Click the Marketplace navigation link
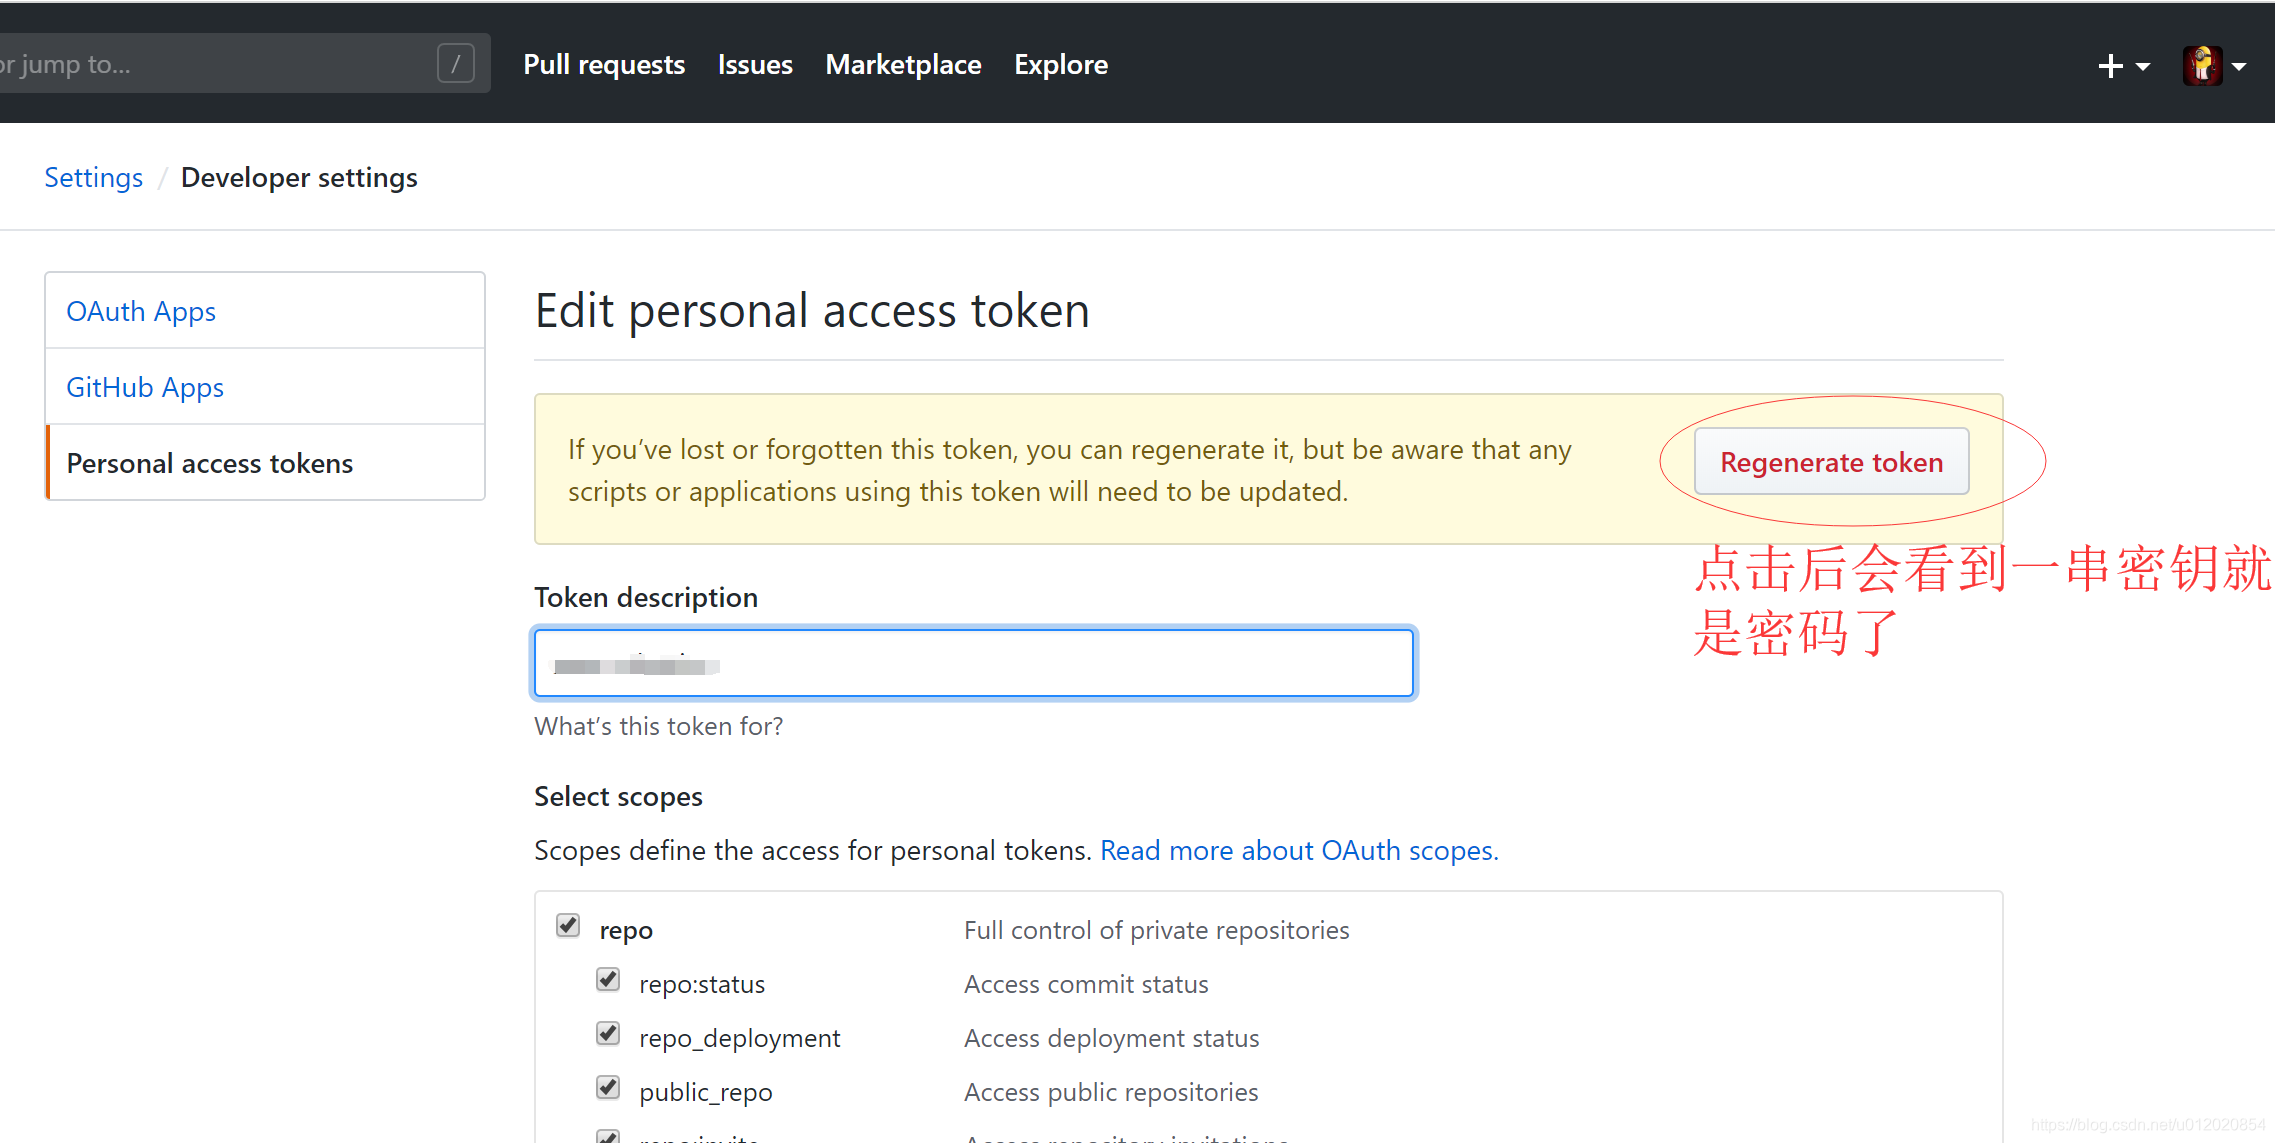 coord(902,64)
